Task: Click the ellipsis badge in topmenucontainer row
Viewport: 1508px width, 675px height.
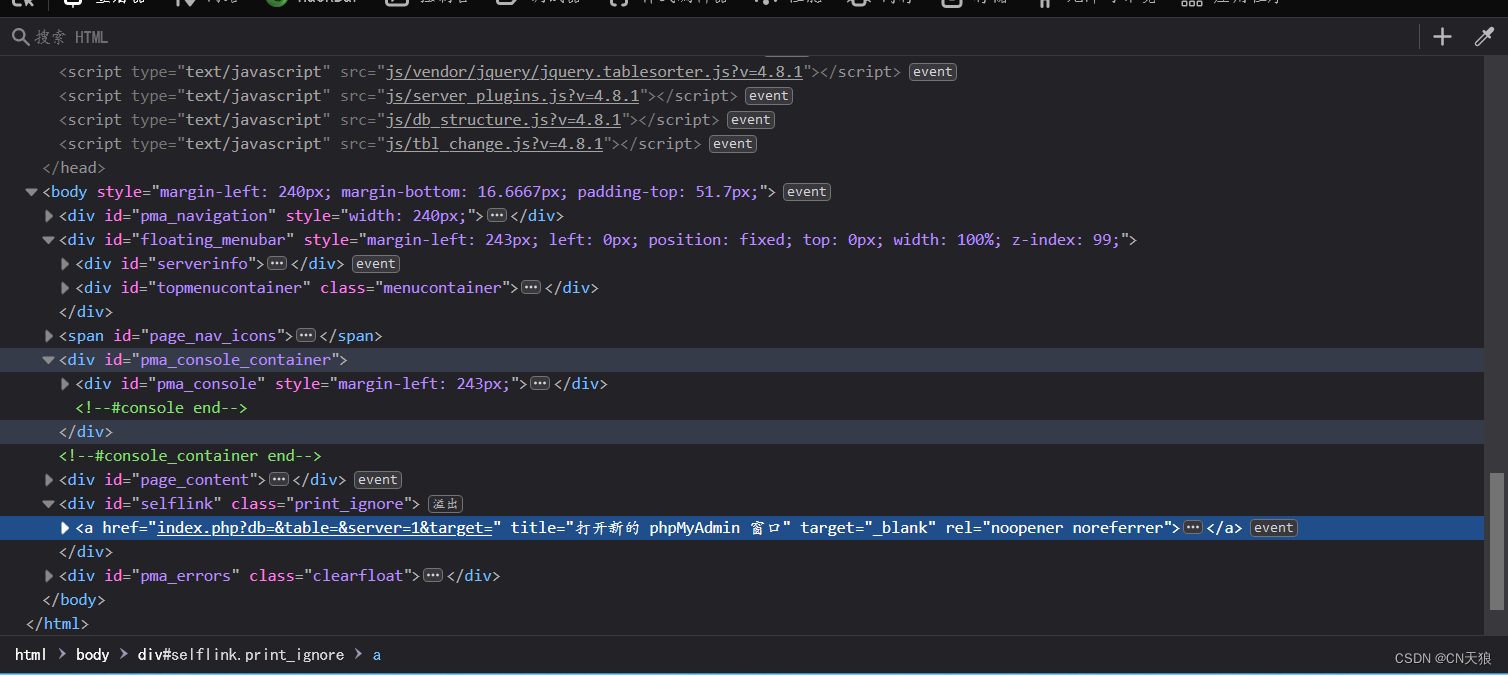Action: tap(531, 288)
